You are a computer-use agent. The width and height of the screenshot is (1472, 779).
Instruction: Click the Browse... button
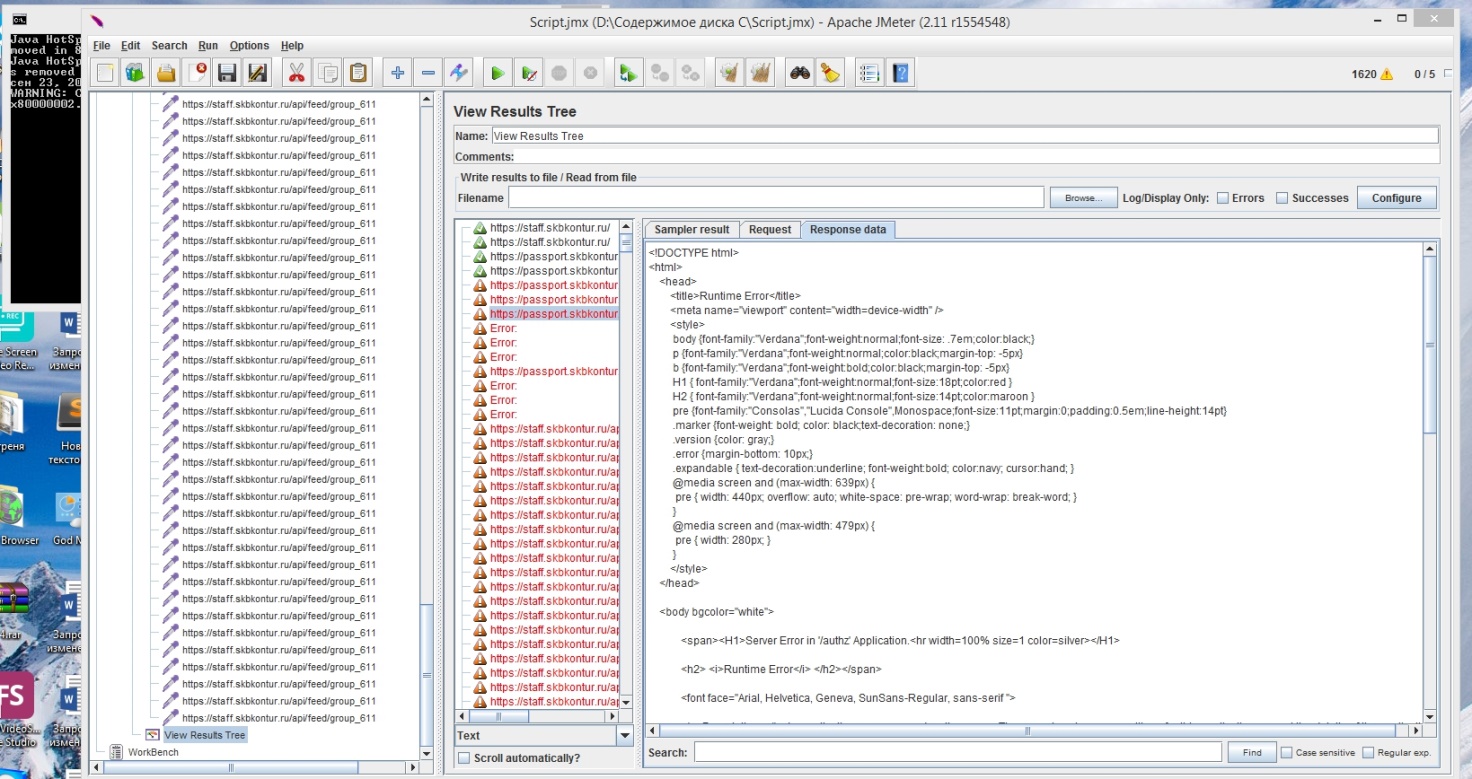[x=1083, y=198]
